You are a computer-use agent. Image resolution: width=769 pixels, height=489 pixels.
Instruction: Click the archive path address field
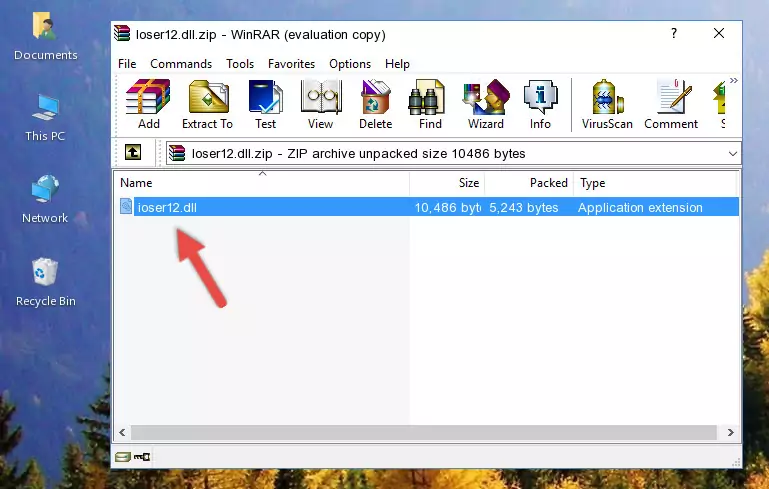[x=454, y=154]
